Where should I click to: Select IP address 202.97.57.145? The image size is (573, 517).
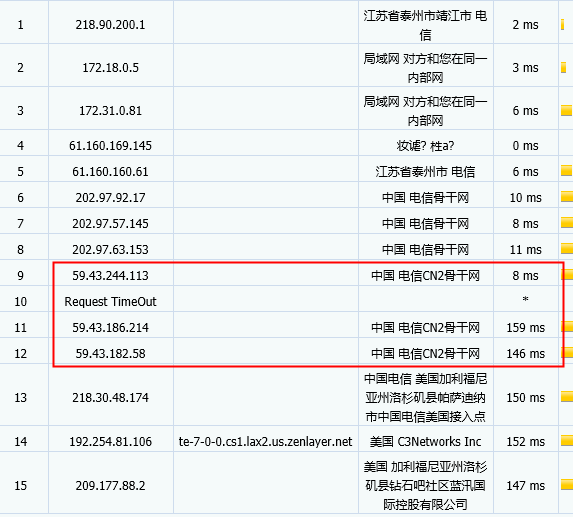tap(110, 224)
